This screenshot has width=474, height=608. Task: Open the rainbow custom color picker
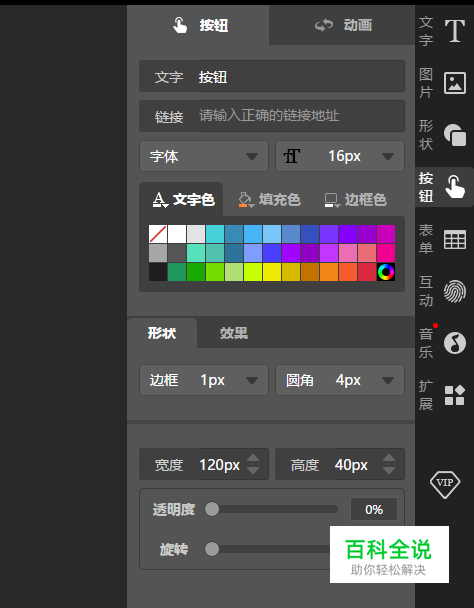tap(386, 272)
